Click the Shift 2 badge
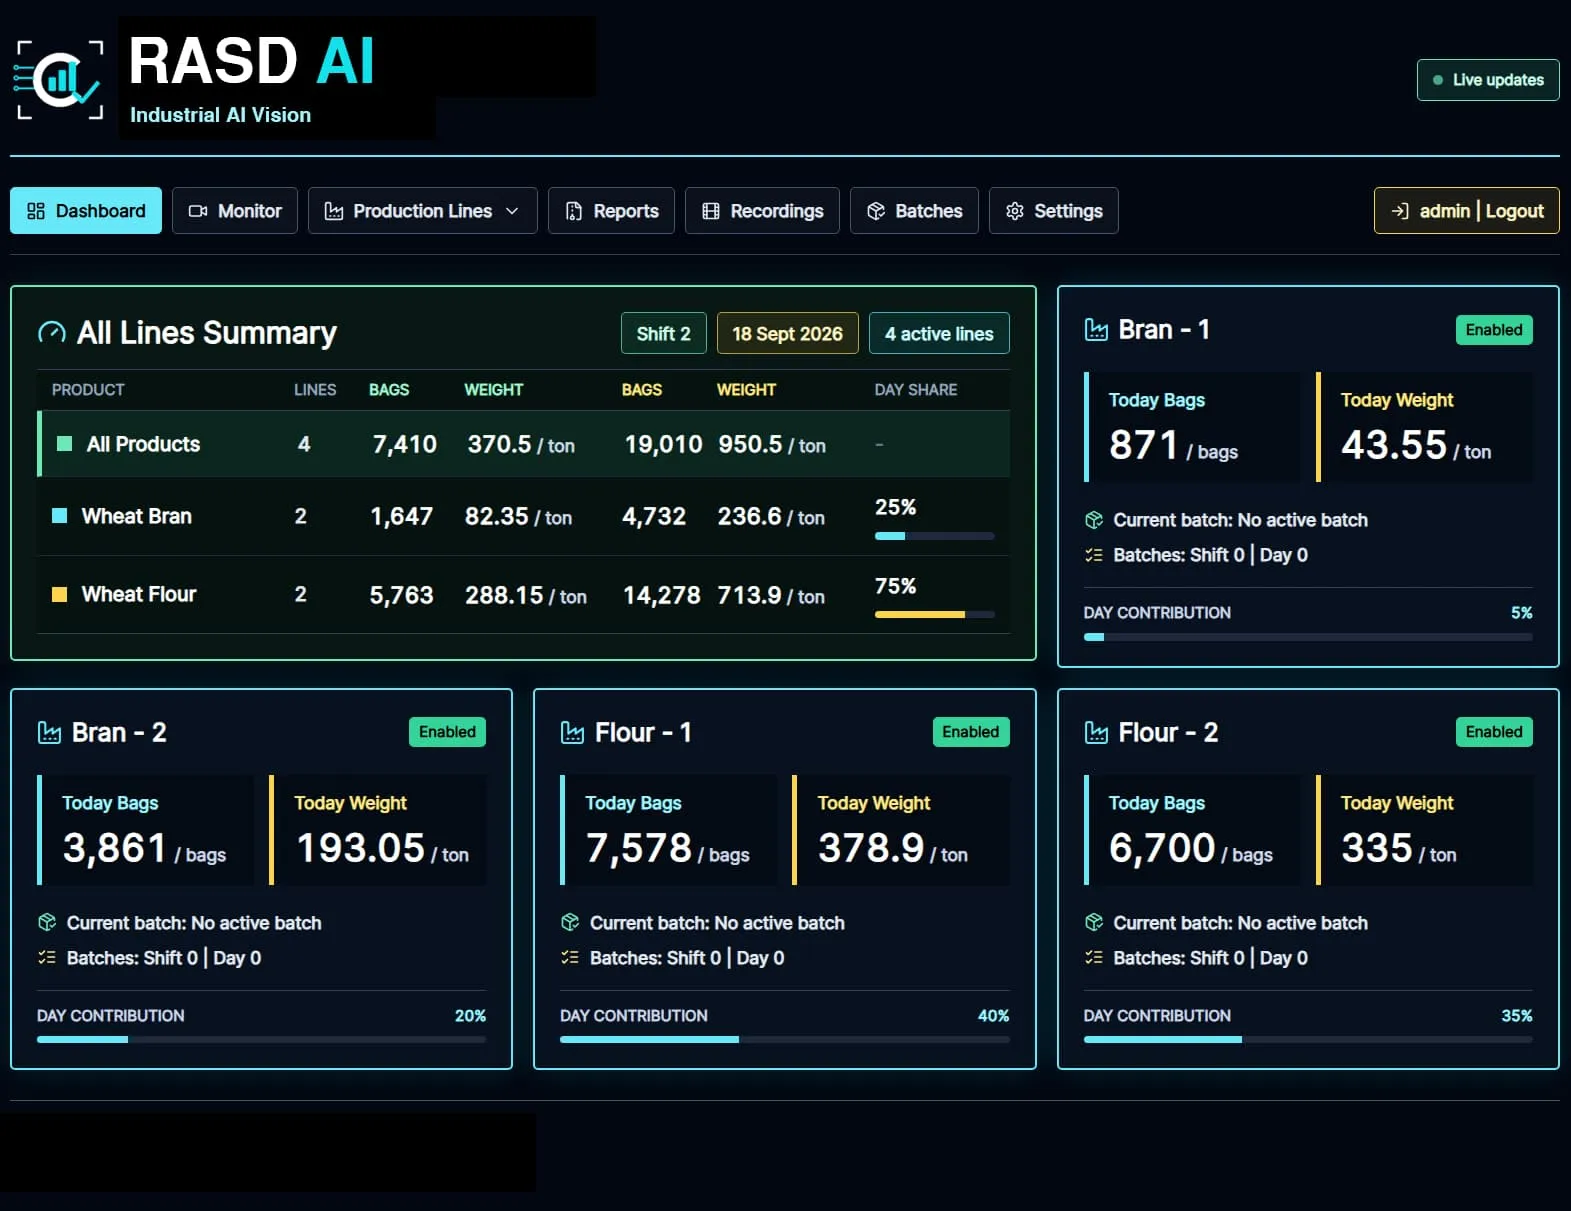 664,334
